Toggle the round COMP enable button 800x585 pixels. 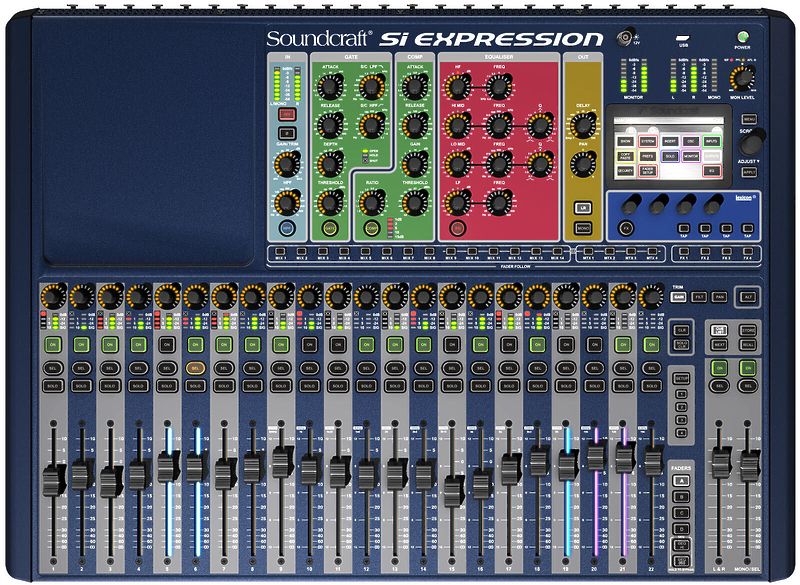pyautogui.click(x=372, y=228)
